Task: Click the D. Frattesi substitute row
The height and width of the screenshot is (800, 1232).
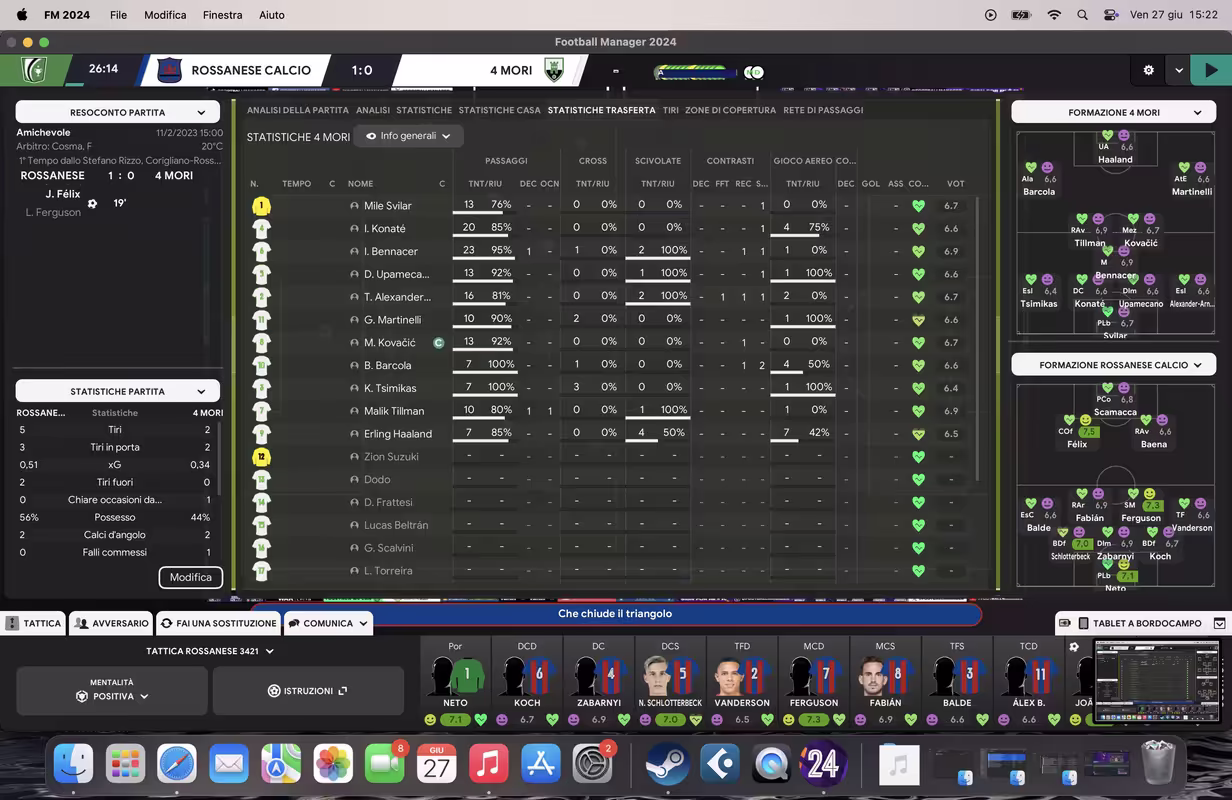Action: coord(610,502)
